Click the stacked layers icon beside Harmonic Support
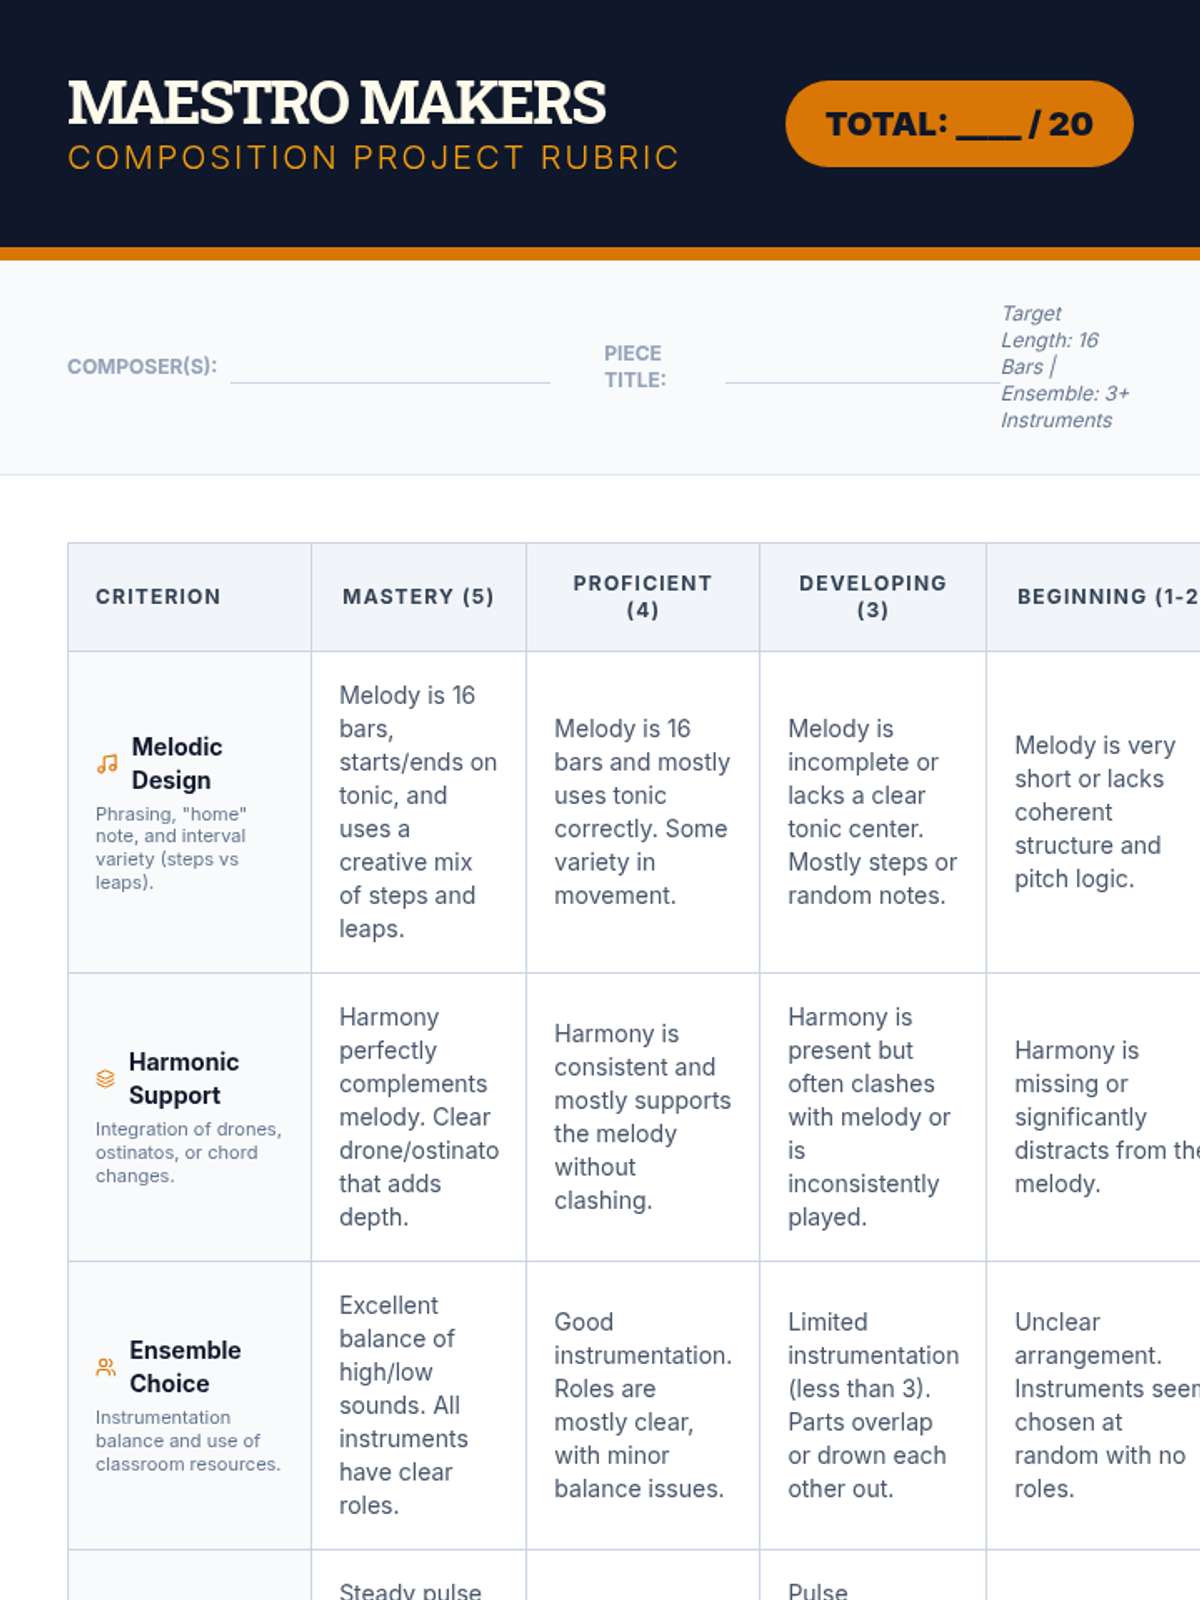 [x=105, y=1078]
